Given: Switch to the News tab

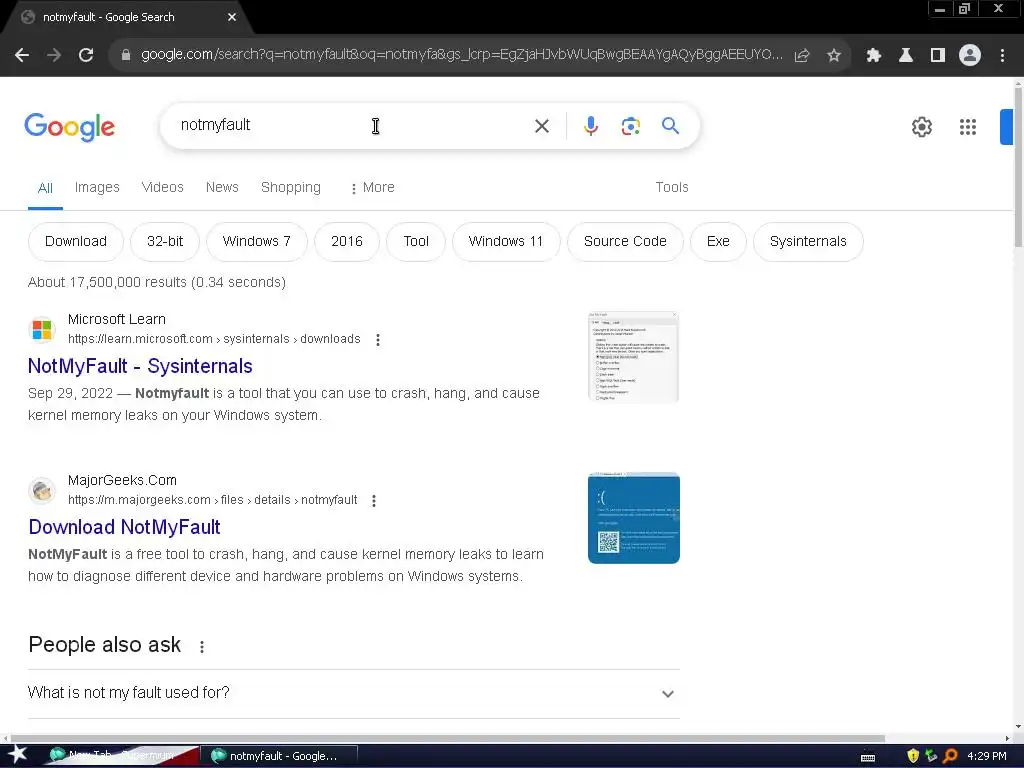Looking at the screenshot, I should click(x=222, y=187).
